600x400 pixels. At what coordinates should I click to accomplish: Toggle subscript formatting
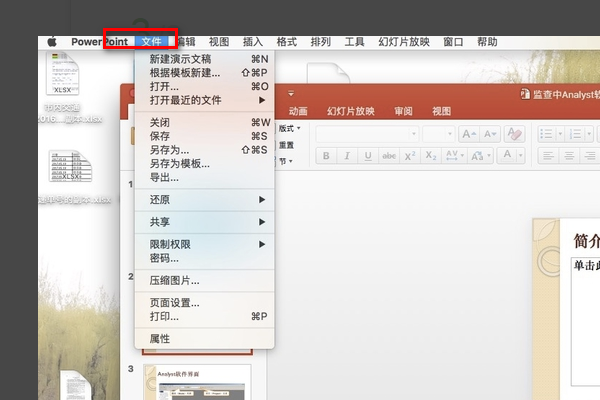[431, 156]
